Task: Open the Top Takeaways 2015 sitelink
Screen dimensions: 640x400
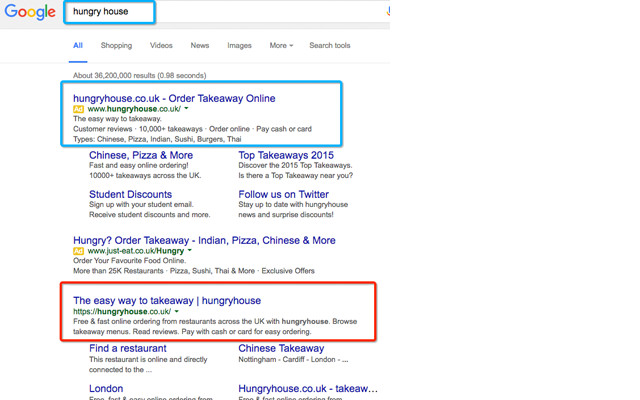Action: [286, 155]
